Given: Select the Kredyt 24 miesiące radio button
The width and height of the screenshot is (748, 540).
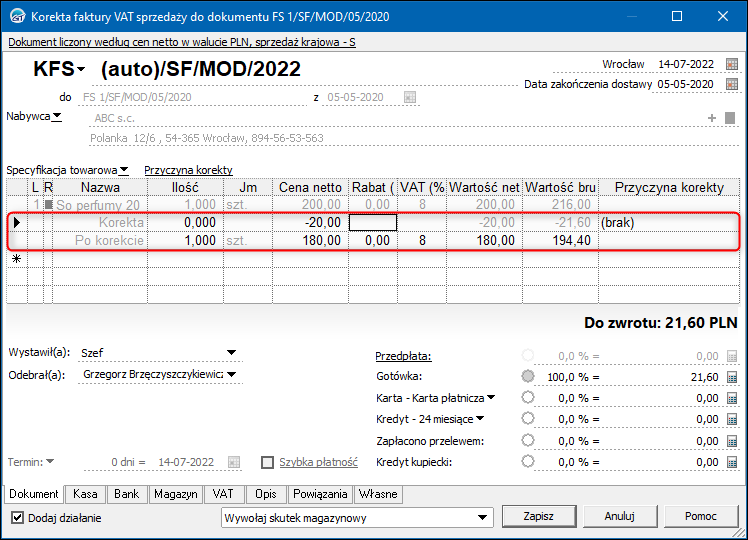Looking at the screenshot, I should pyautogui.click(x=528, y=418).
